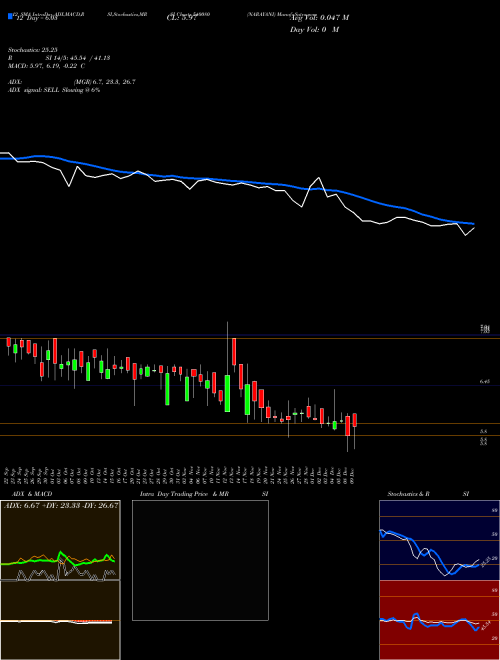Click the 'ADX: 6.67 +DY: 23.33 -DY: 26.67' header
Image resolution: width=500 pixels, height=660 pixels.
[61, 505]
